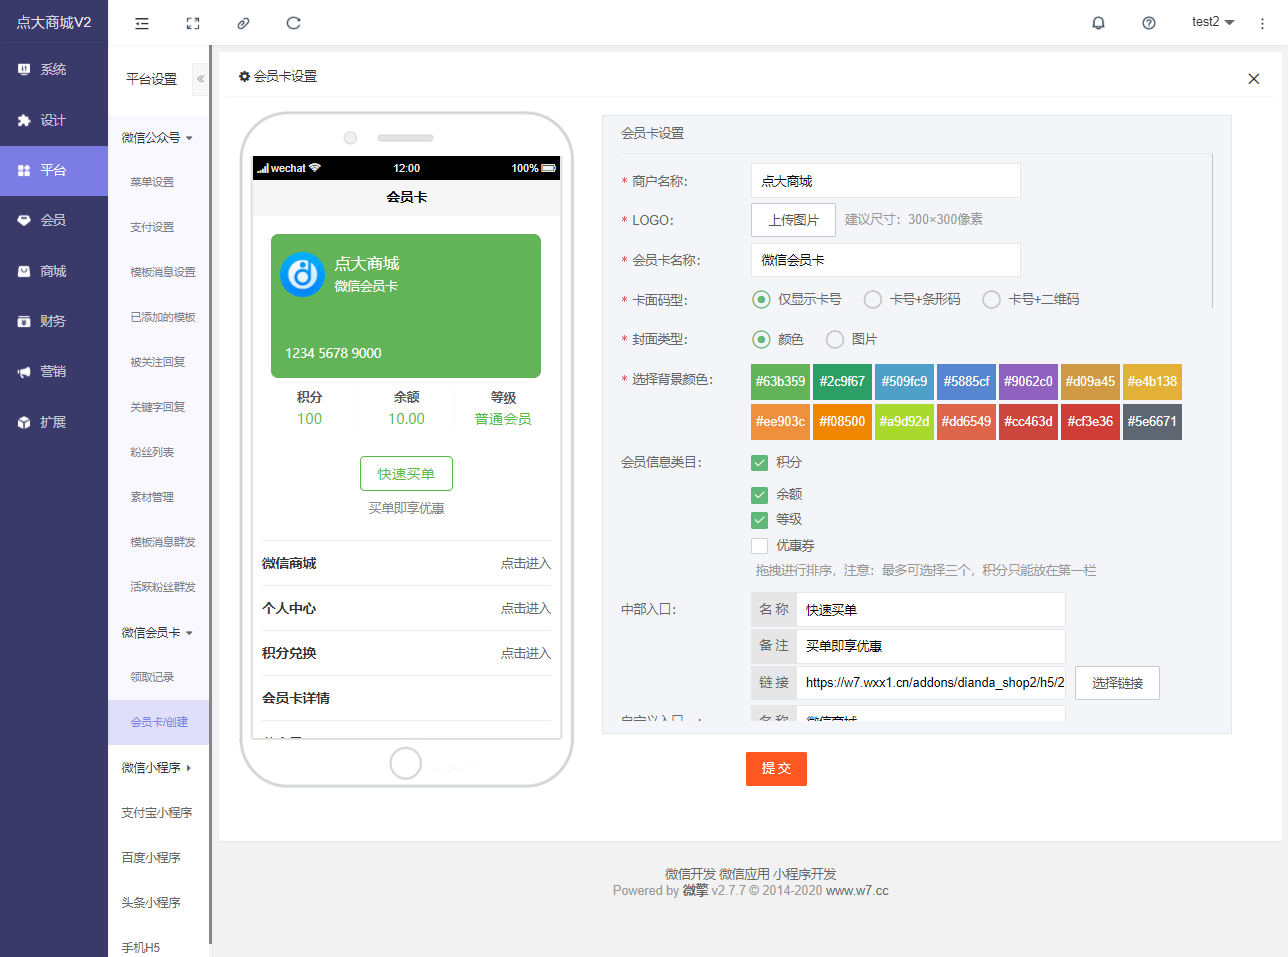Click the 设计 puzzle icon in sidebar
This screenshot has width=1288, height=957.
pos(24,120)
